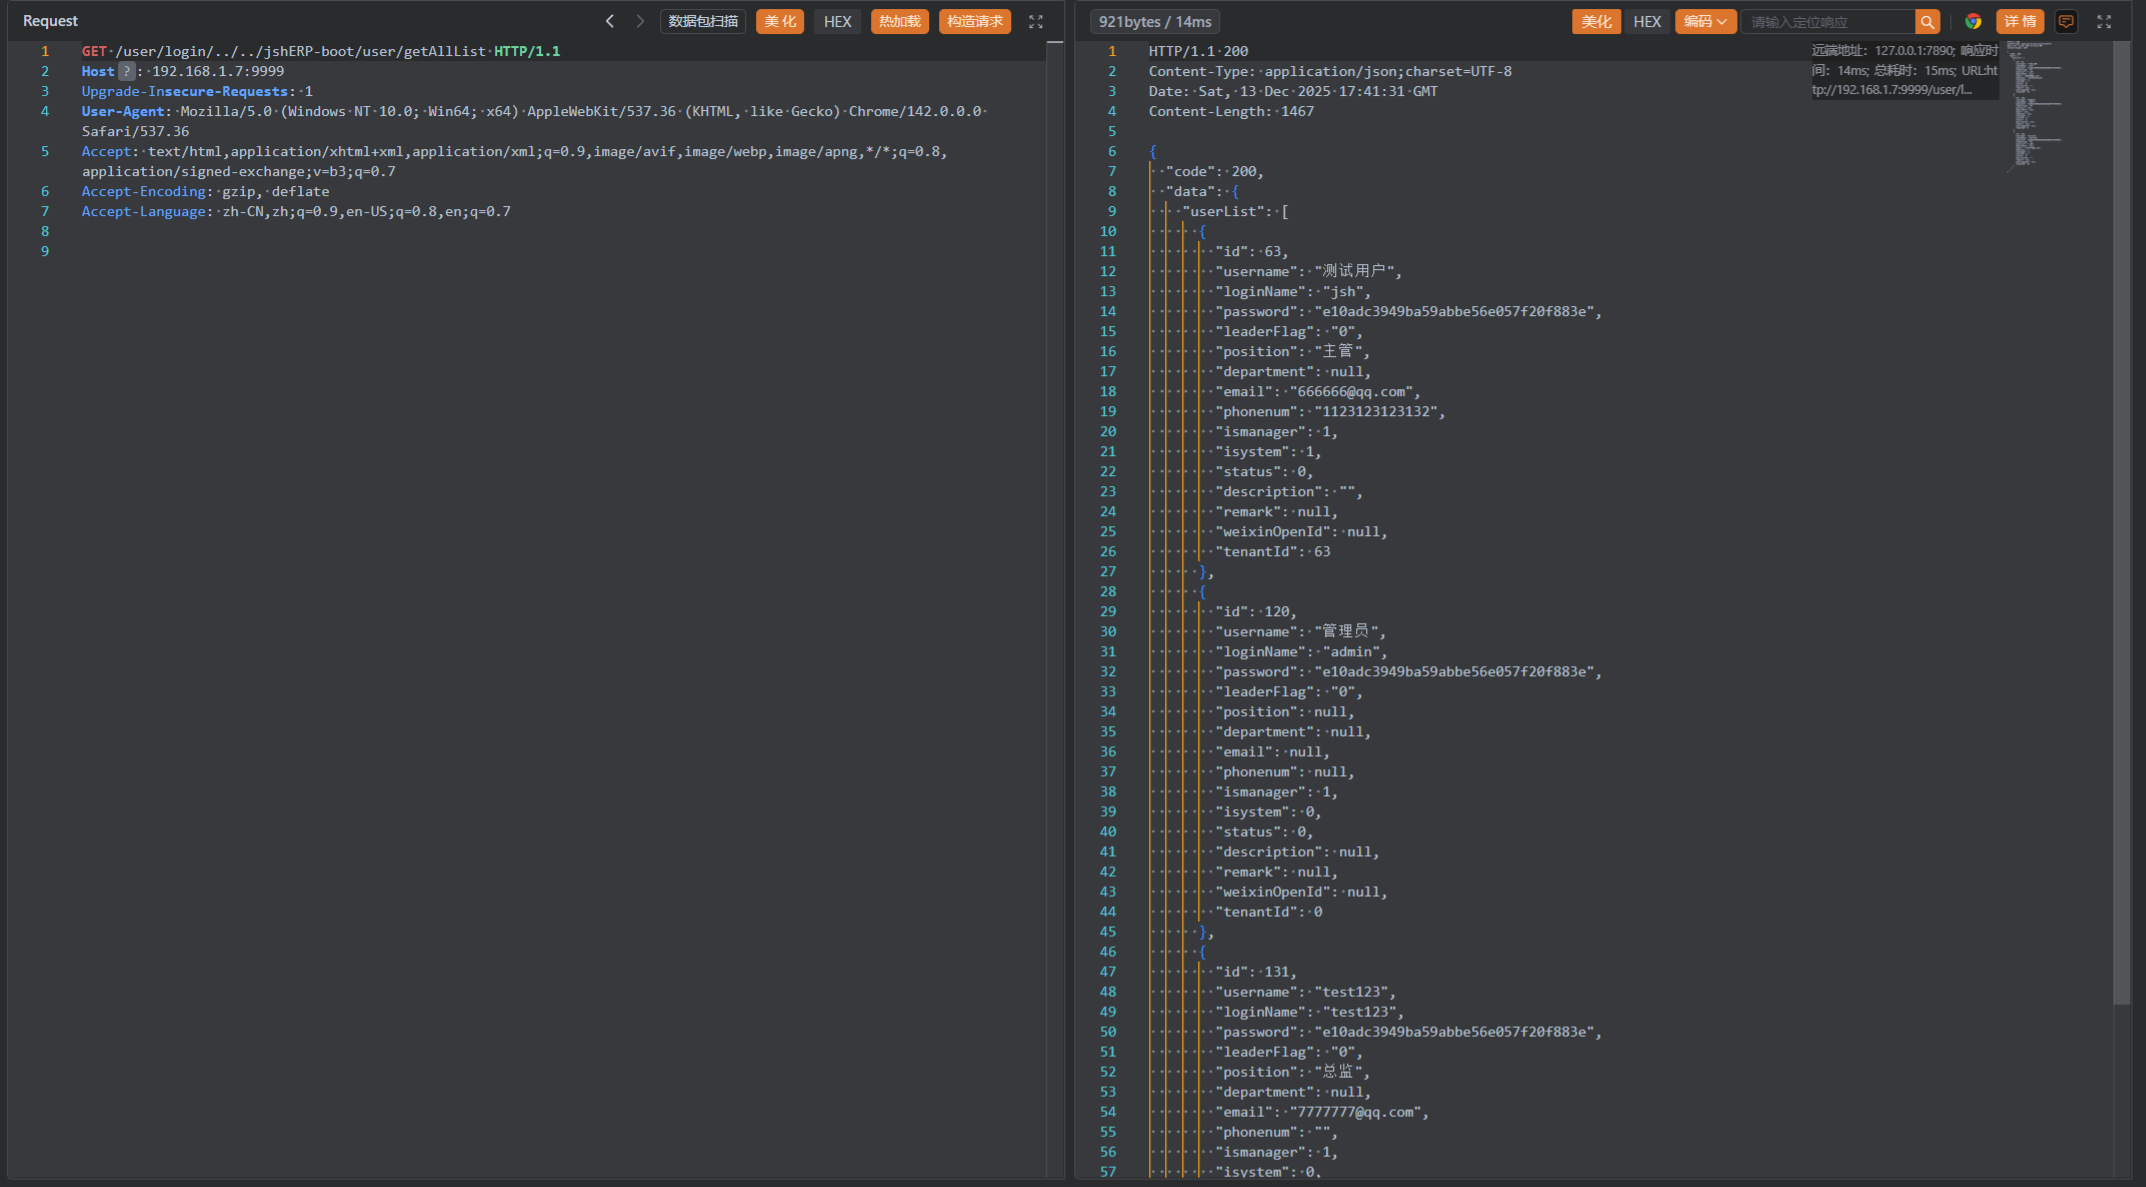Click the response search magnifier icon
The image size is (2146, 1187).
(x=1927, y=21)
